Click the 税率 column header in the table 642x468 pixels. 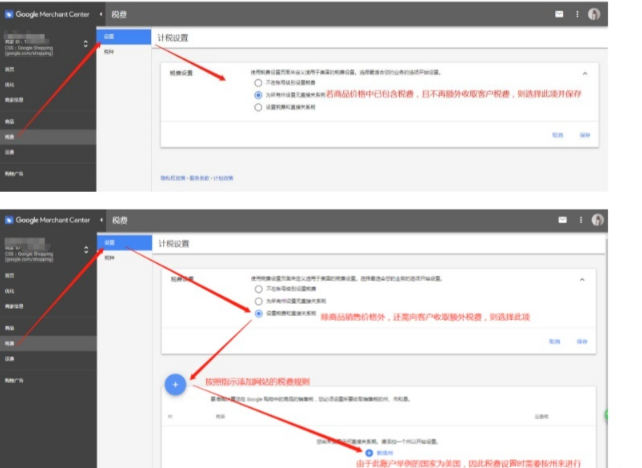tap(220, 416)
